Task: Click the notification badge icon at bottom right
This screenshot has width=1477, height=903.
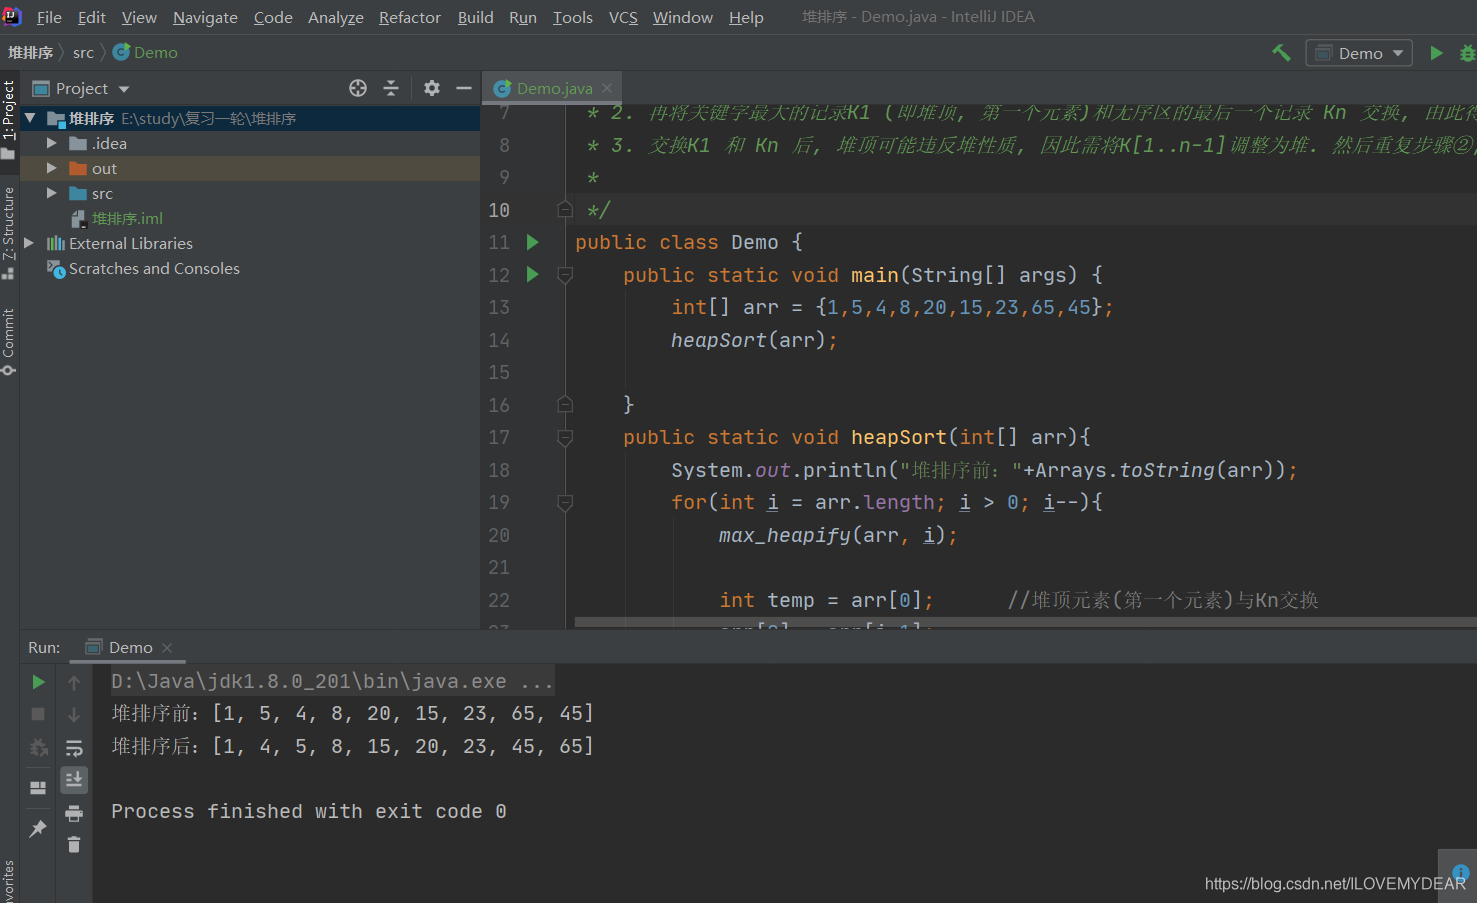Action: point(1460,873)
